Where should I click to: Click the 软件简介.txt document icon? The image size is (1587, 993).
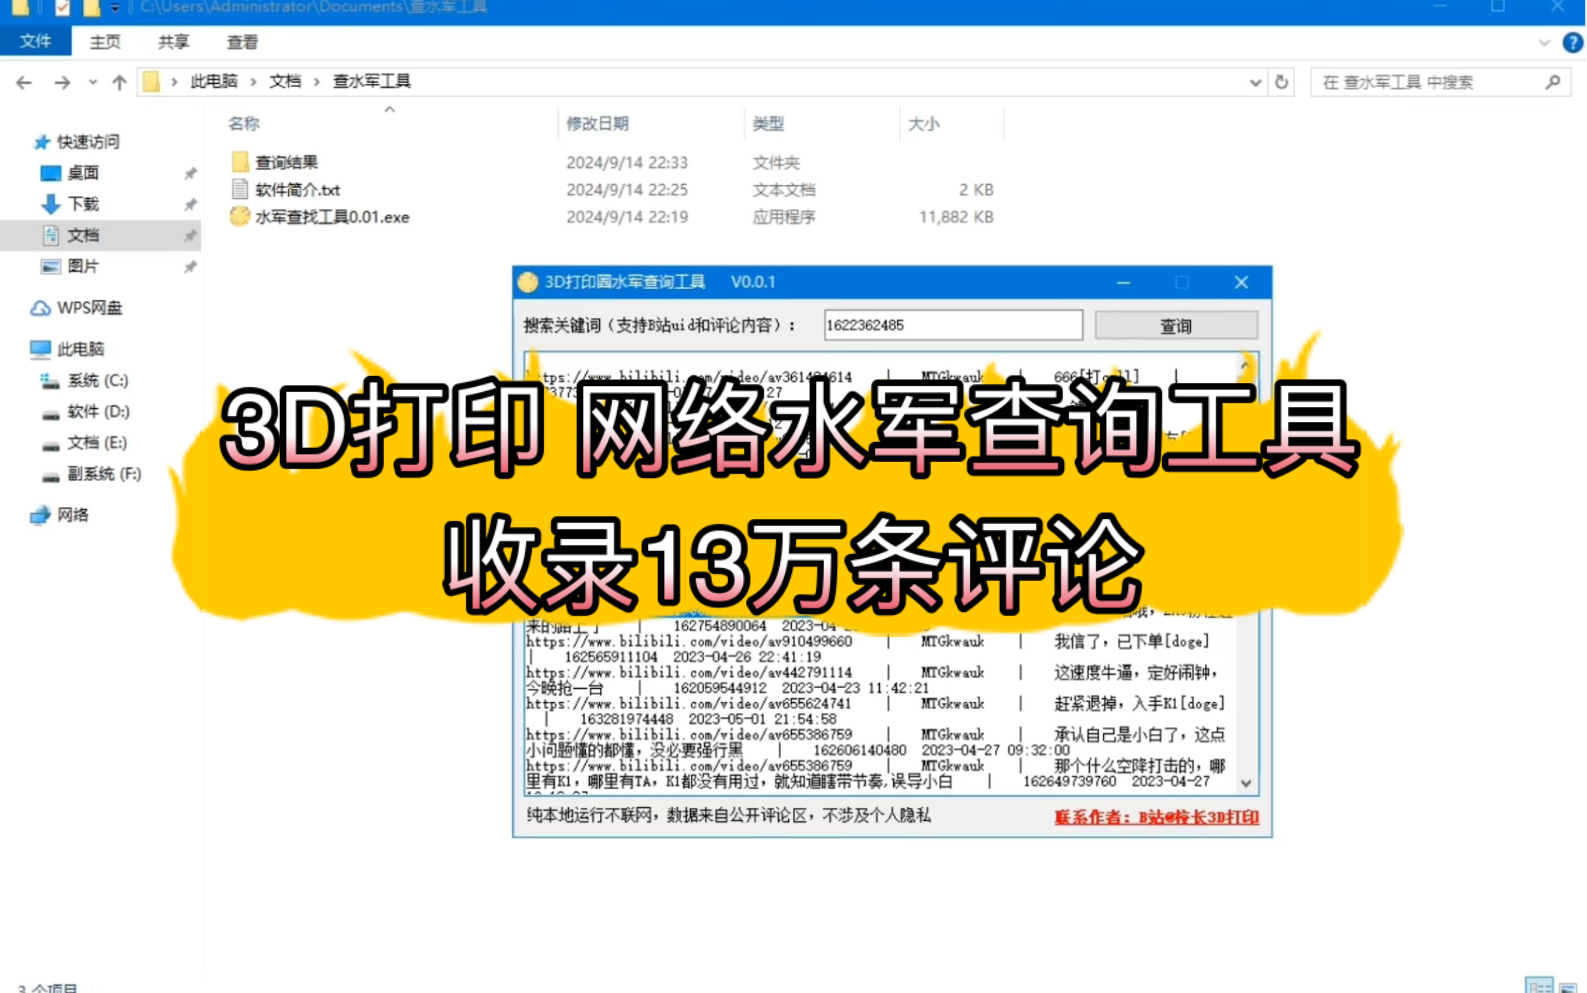tap(240, 188)
